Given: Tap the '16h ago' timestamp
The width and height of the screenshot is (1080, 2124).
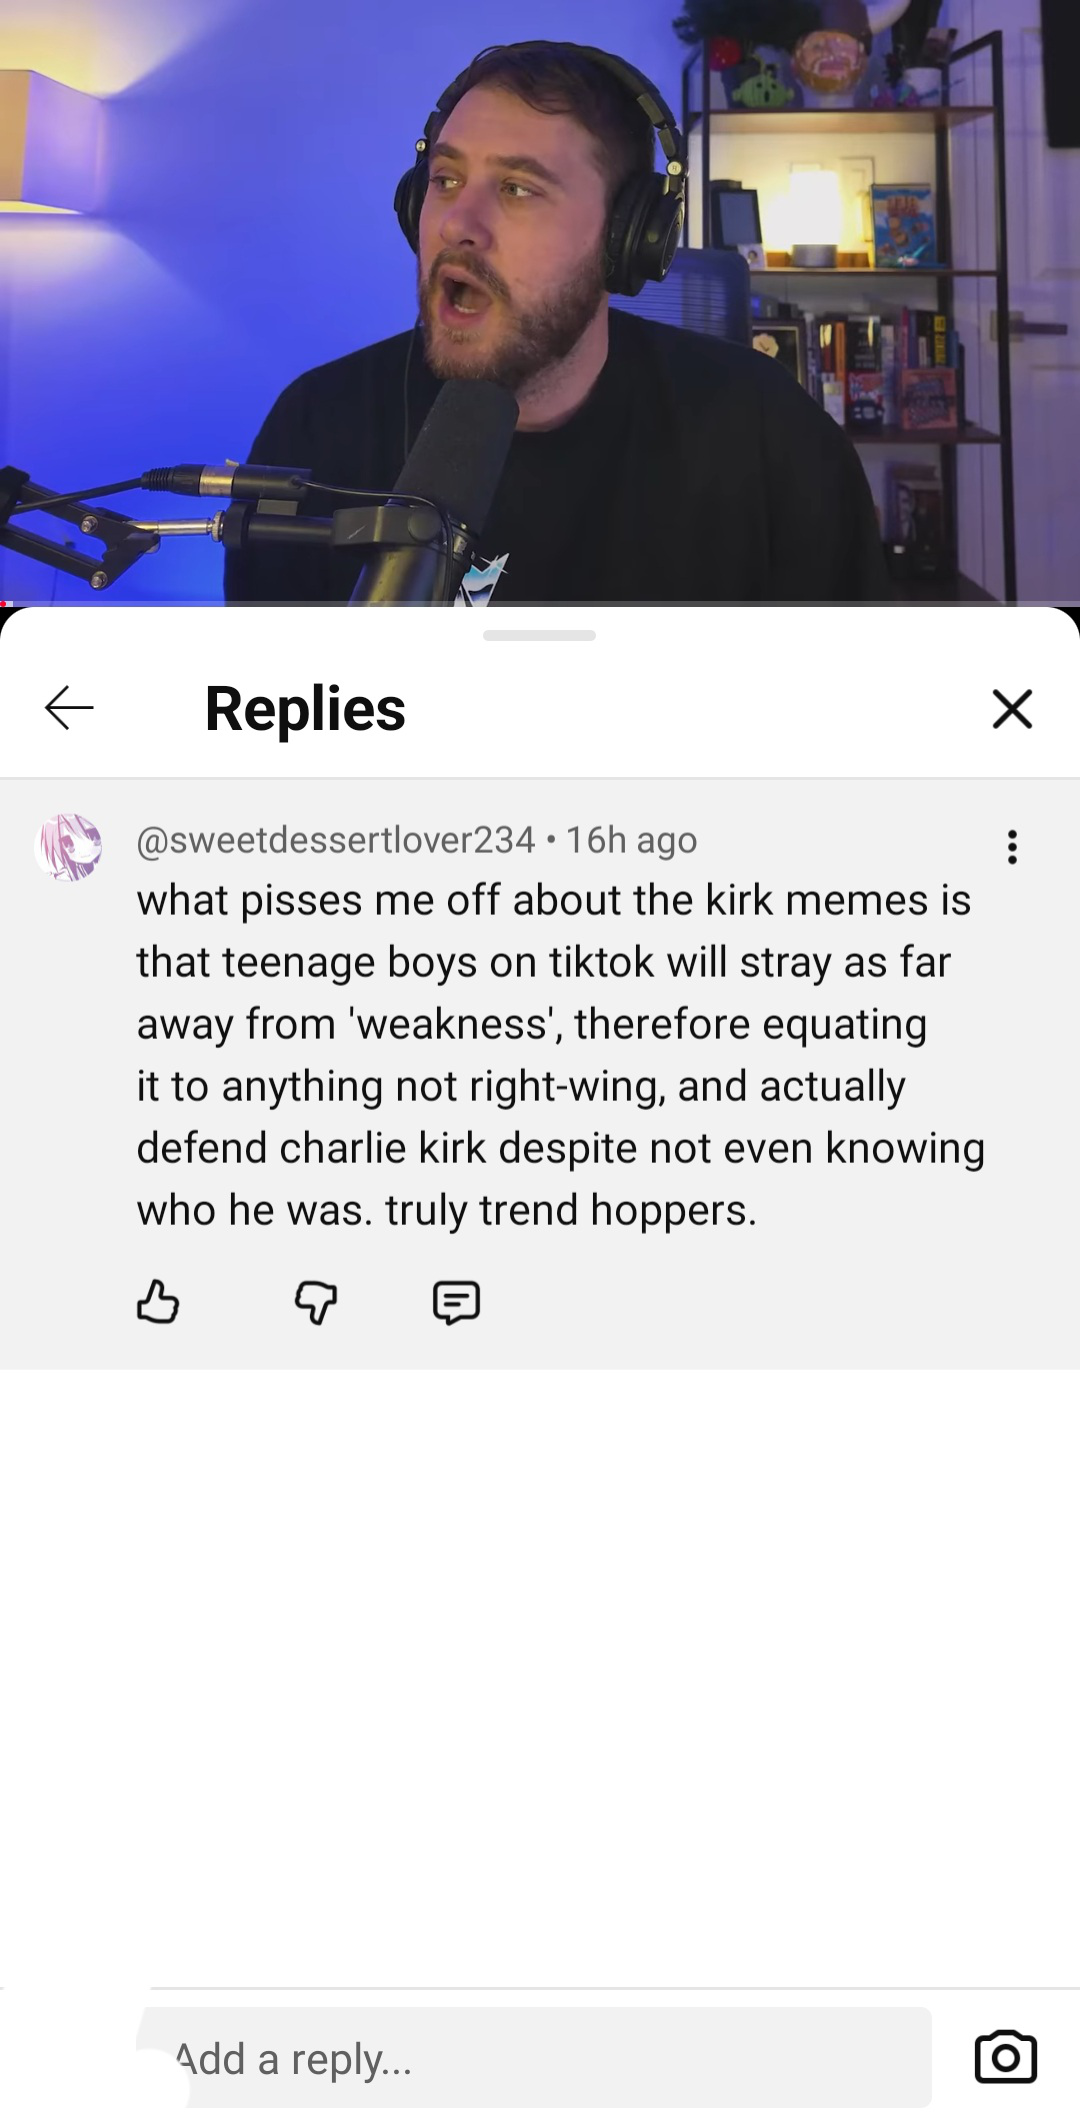Looking at the screenshot, I should [x=631, y=840].
